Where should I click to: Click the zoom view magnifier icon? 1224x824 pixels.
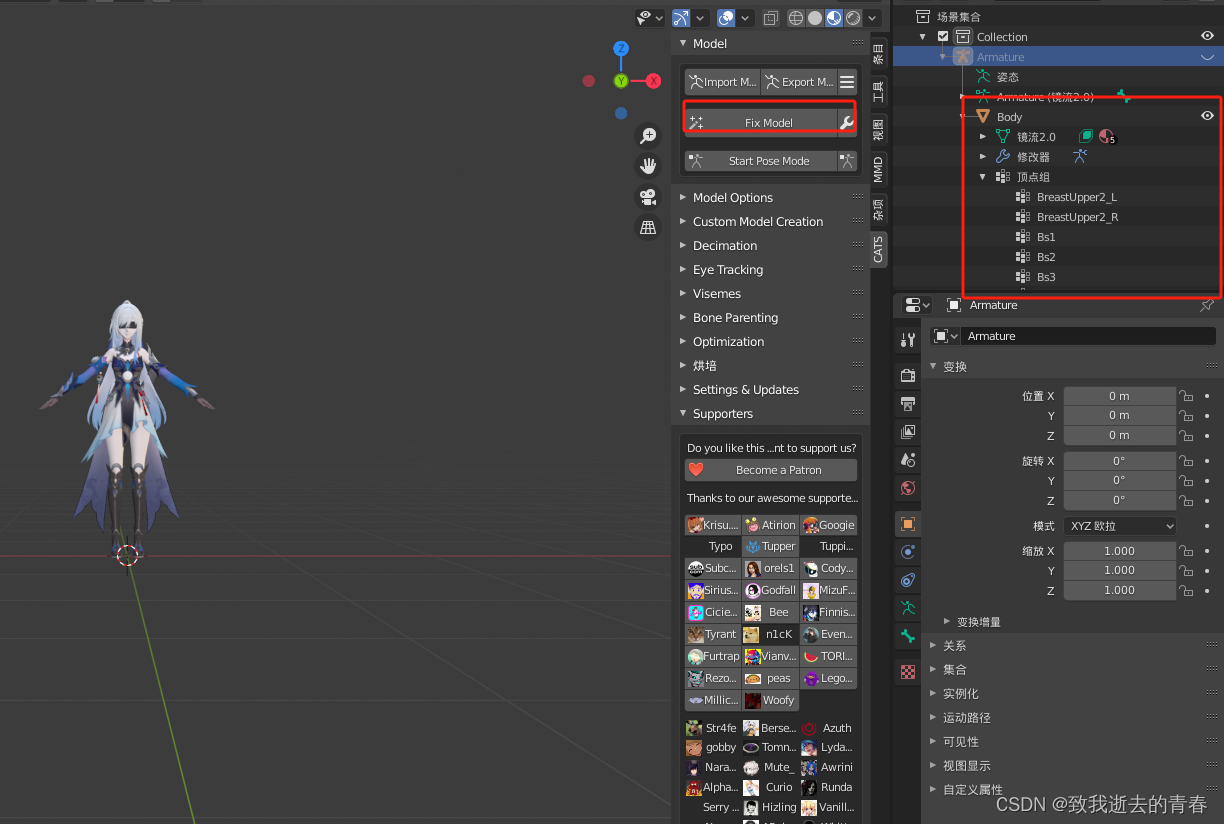(648, 135)
